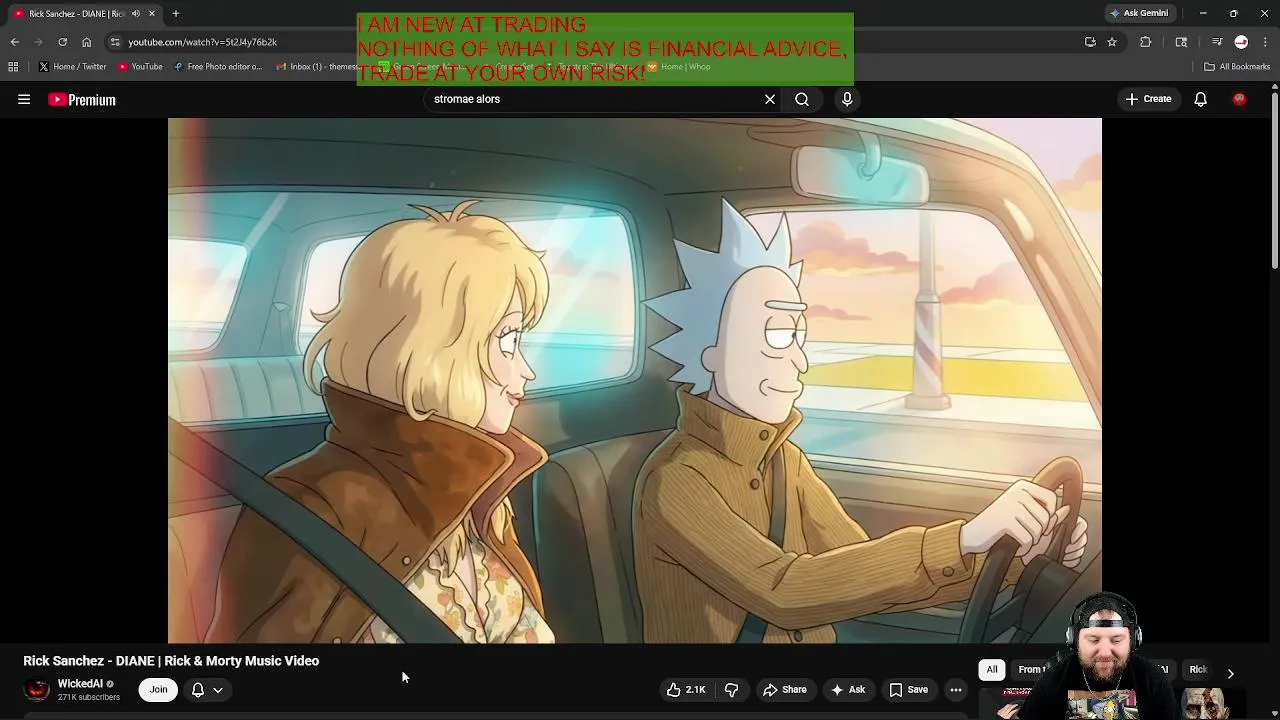View site information for youtube.com

click(x=115, y=42)
